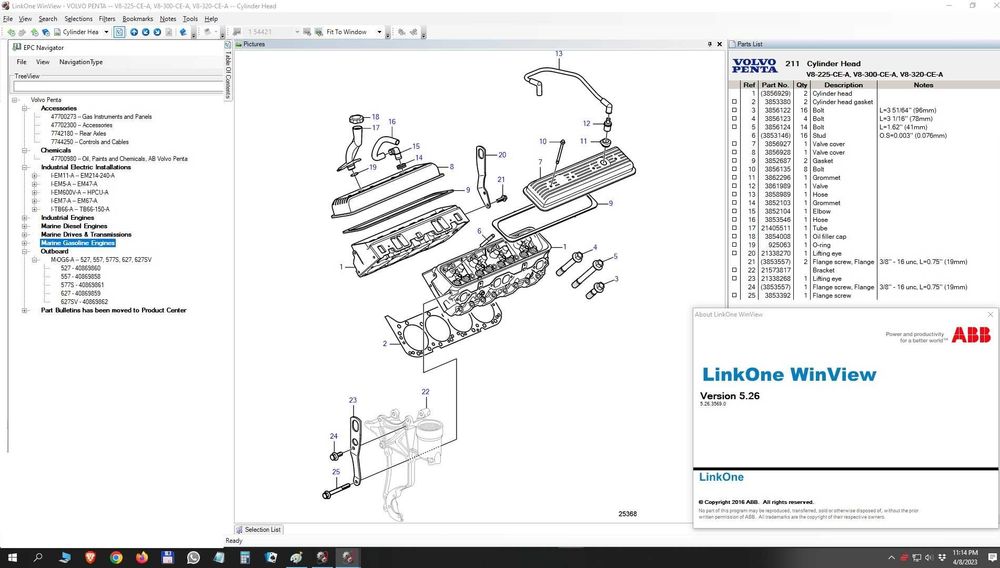Click the blue Next page arrow icon
Viewport: 1000px width, 568px height.
pyautogui.click(x=157, y=32)
